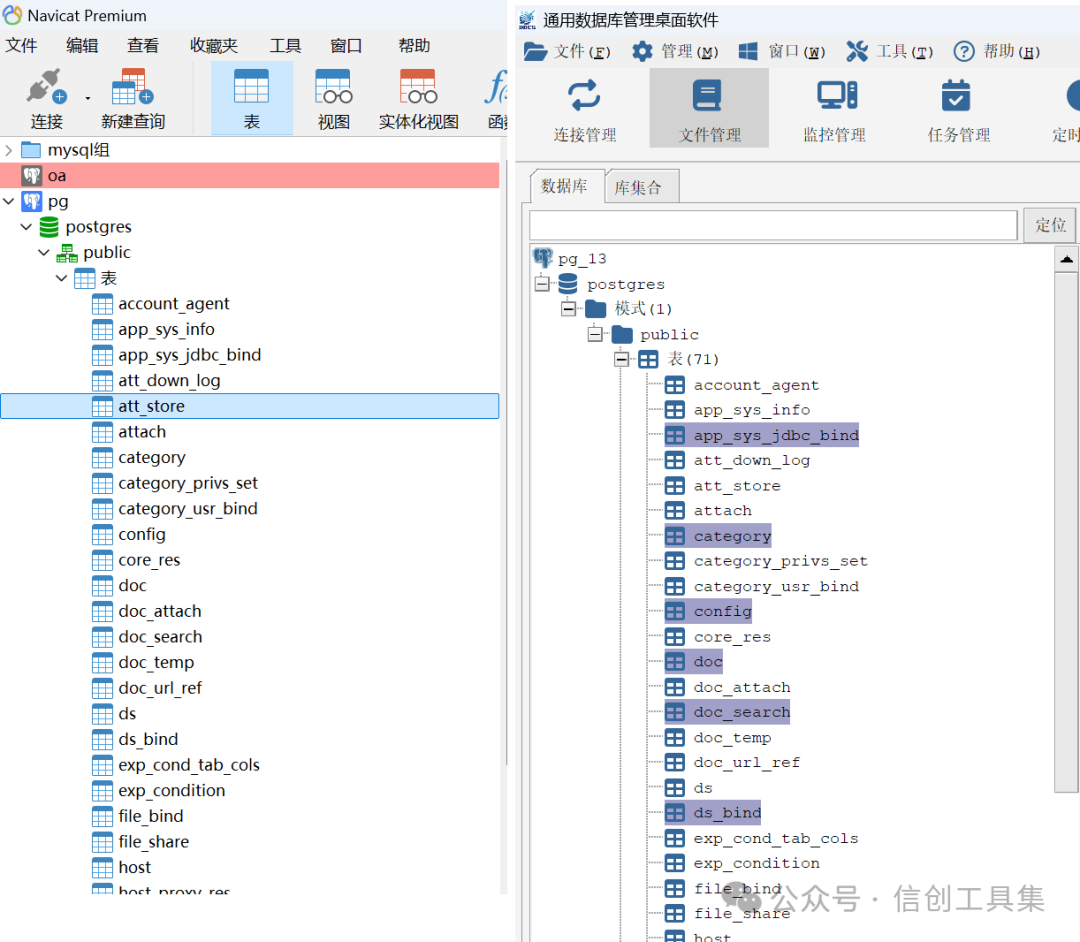Switch to the 库集合 tab
This screenshot has height=942, width=1080.
(642, 187)
